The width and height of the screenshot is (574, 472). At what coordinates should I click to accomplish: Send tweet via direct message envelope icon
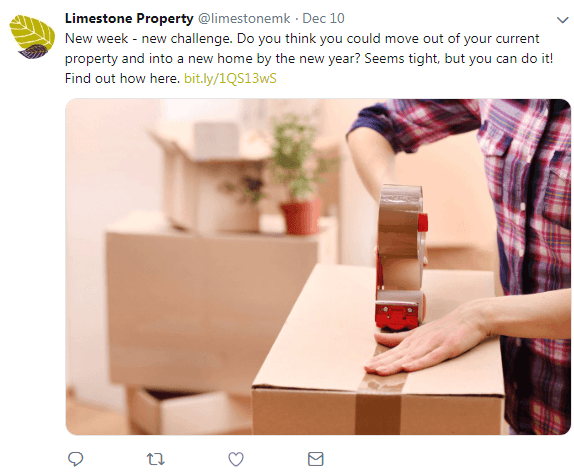click(x=316, y=459)
